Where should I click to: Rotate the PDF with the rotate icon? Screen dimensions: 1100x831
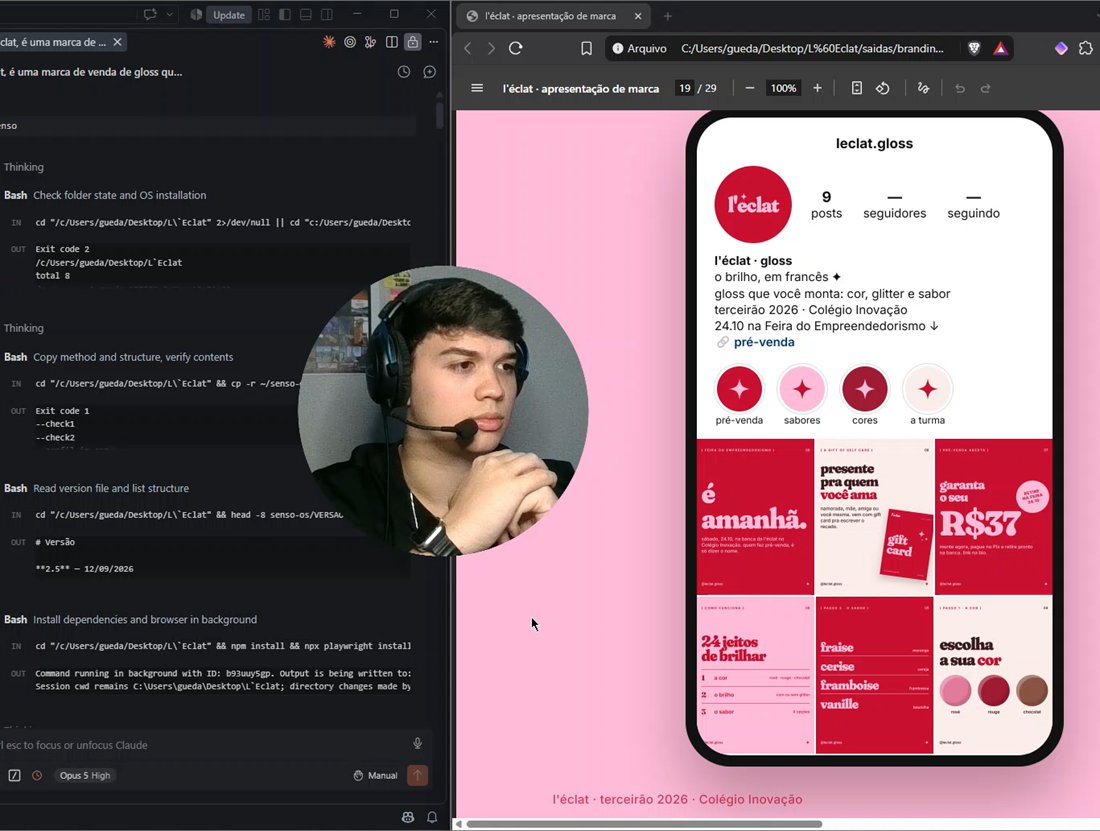pyautogui.click(x=883, y=88)
